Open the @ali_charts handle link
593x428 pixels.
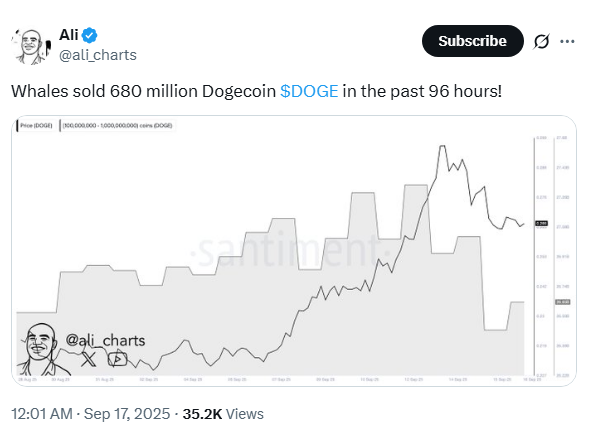pyautogui.click(x=98, y=55)
